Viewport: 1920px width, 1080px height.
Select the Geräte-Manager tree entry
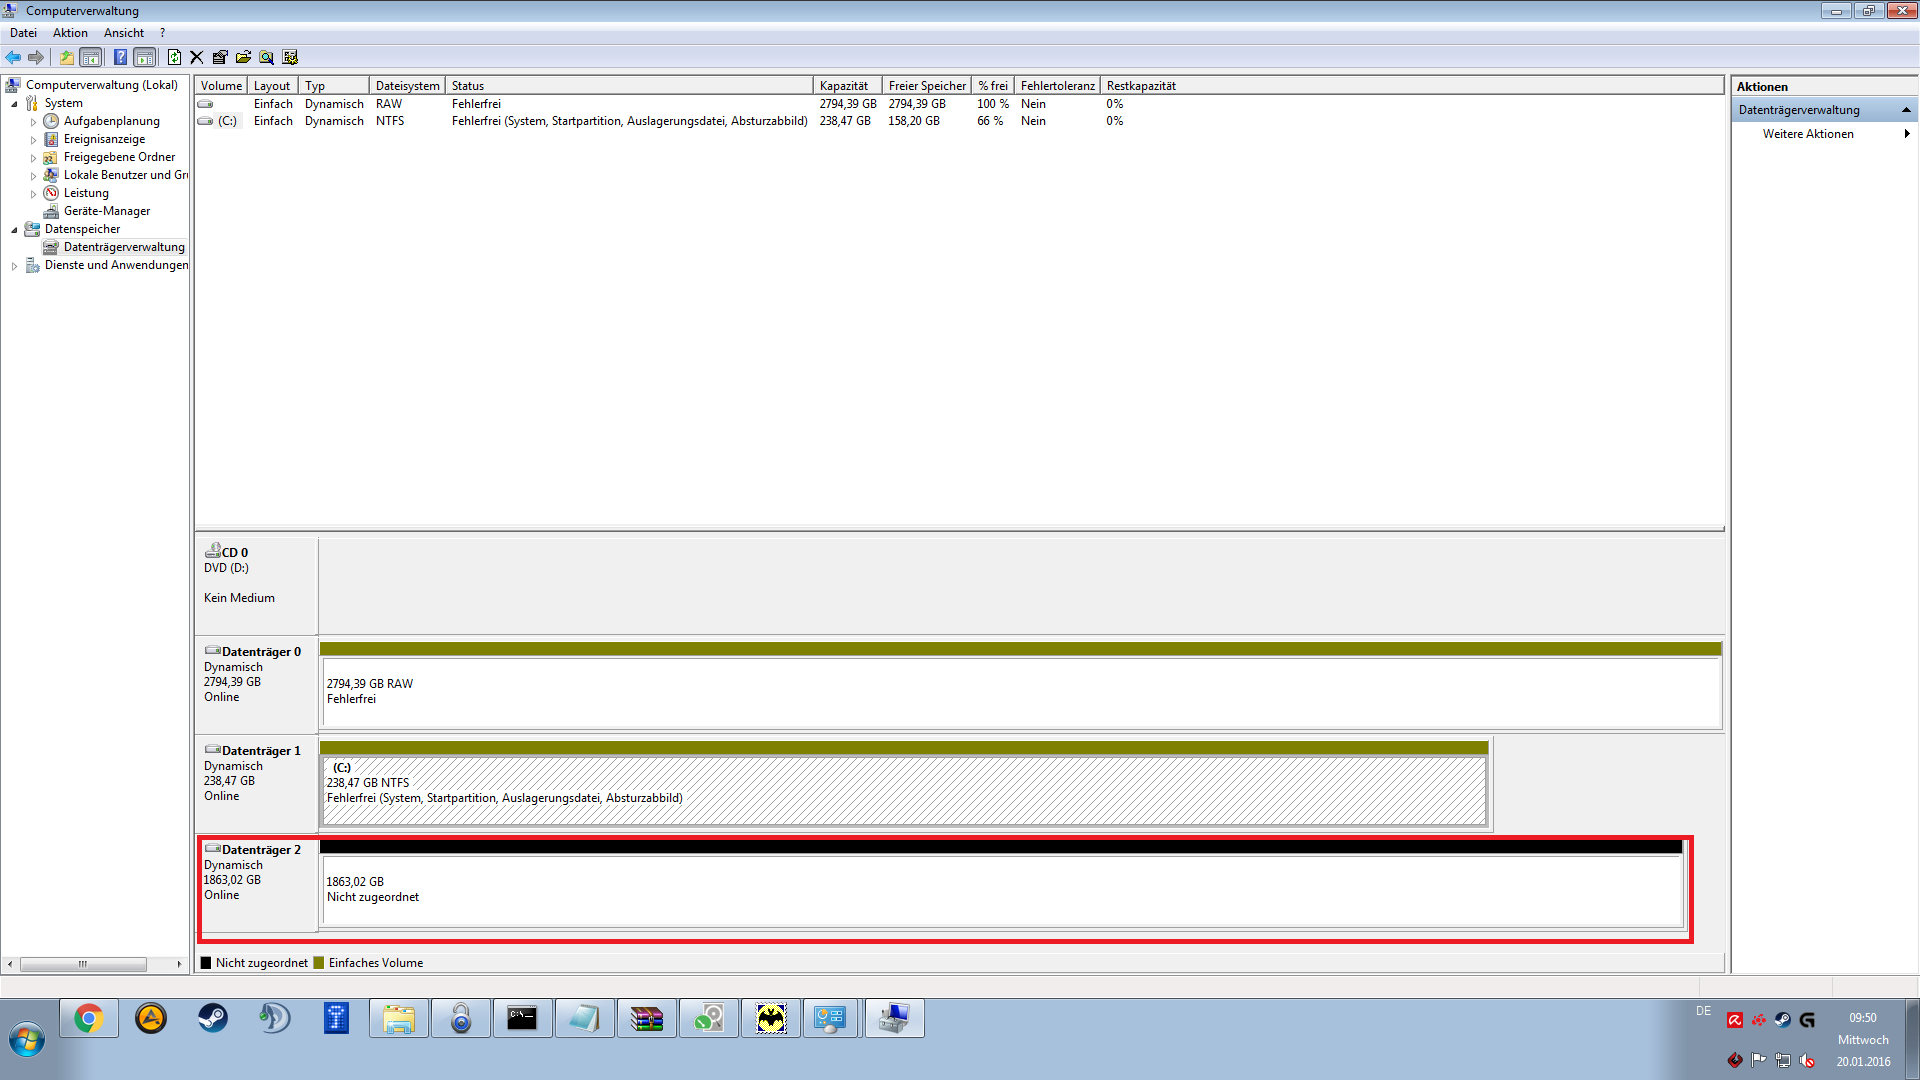[x=106, y=211]
